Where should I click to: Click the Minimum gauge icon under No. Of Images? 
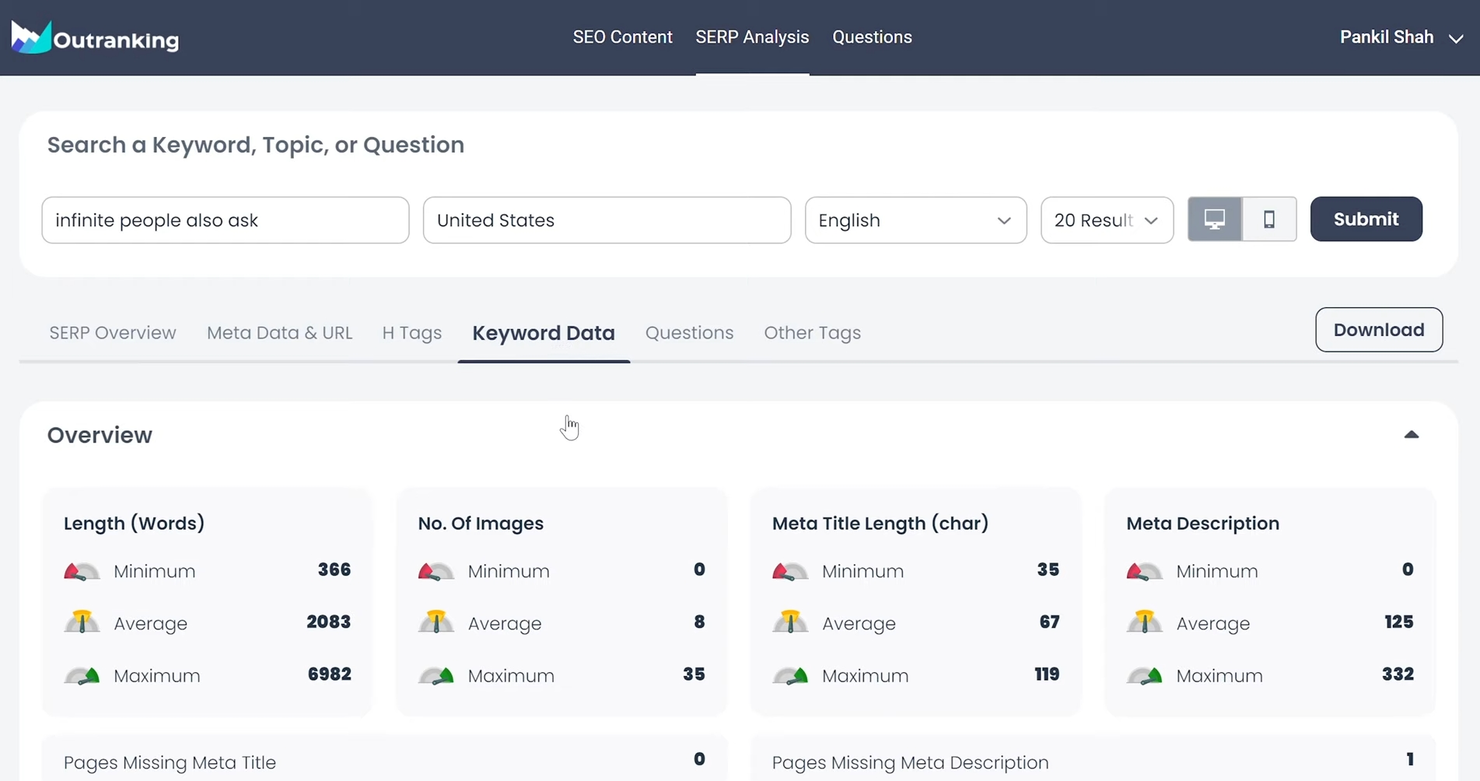coord(436,570)
